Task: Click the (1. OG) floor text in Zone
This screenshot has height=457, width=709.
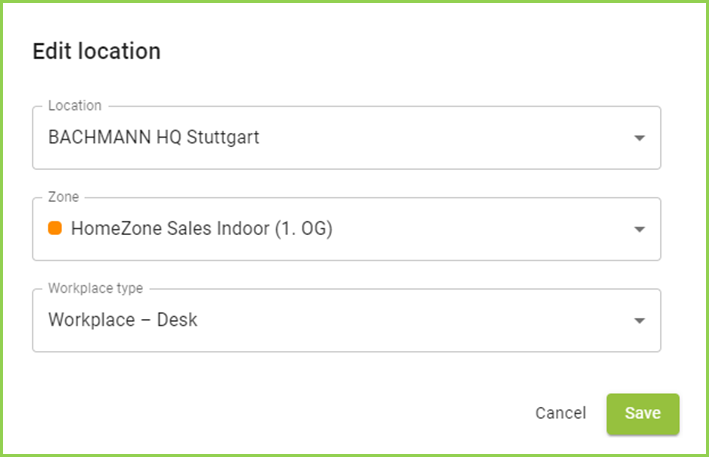Action: click(303, 229)
